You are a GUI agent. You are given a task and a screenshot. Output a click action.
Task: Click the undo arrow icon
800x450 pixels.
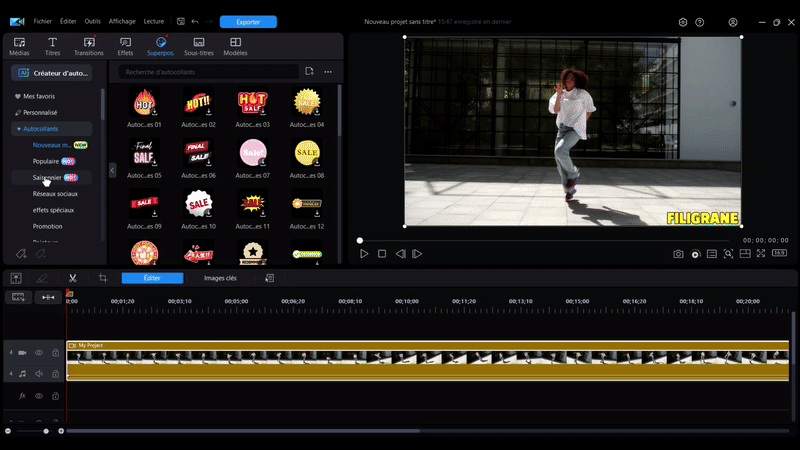(x=195, y=21)
